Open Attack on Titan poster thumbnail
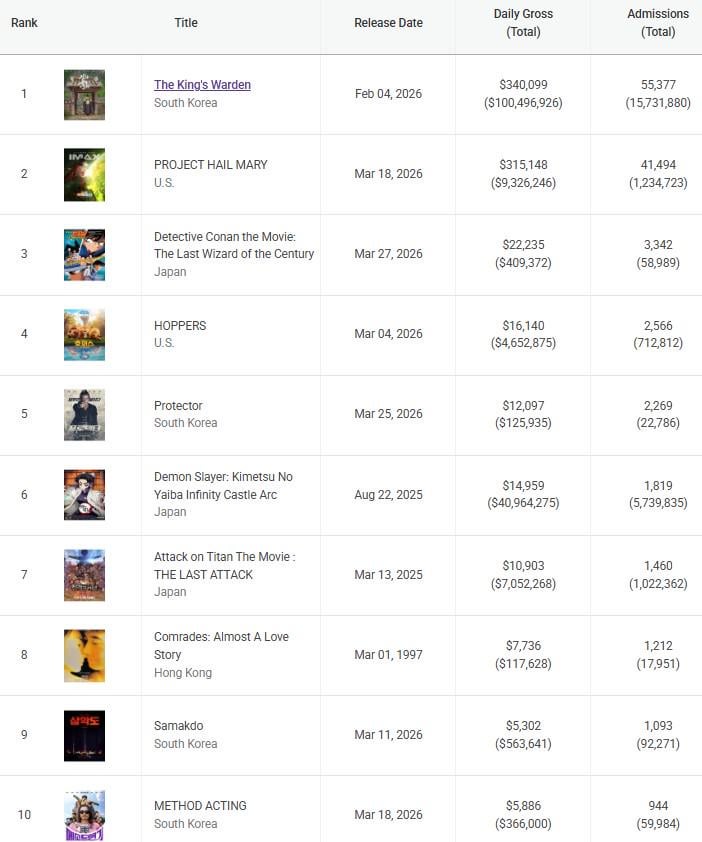 coord(84,575)
